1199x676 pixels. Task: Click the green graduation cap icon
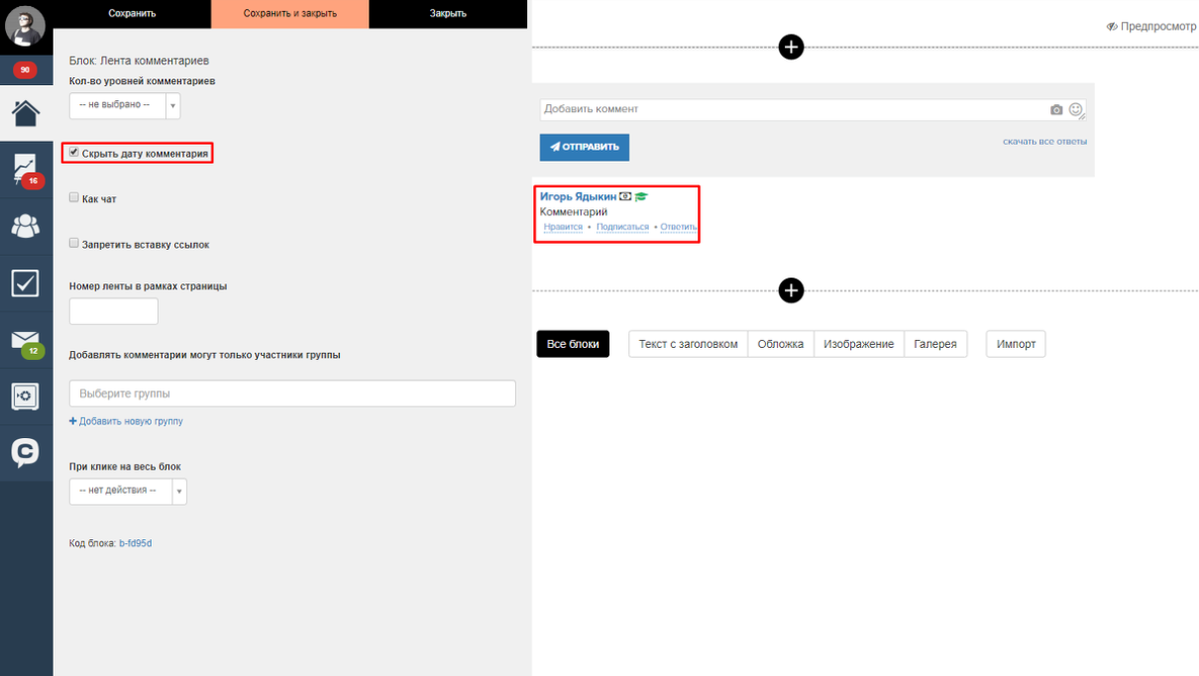point(641,197)
